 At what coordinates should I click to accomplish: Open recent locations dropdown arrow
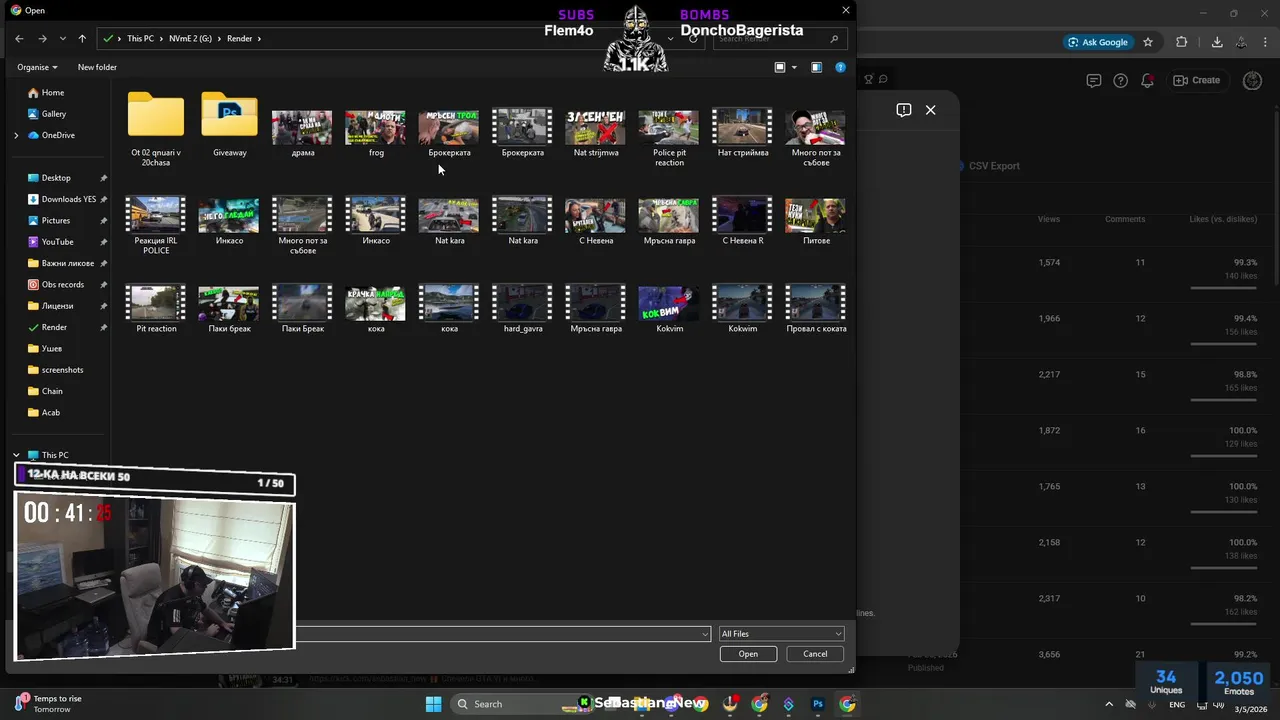[x=63, y=38]
